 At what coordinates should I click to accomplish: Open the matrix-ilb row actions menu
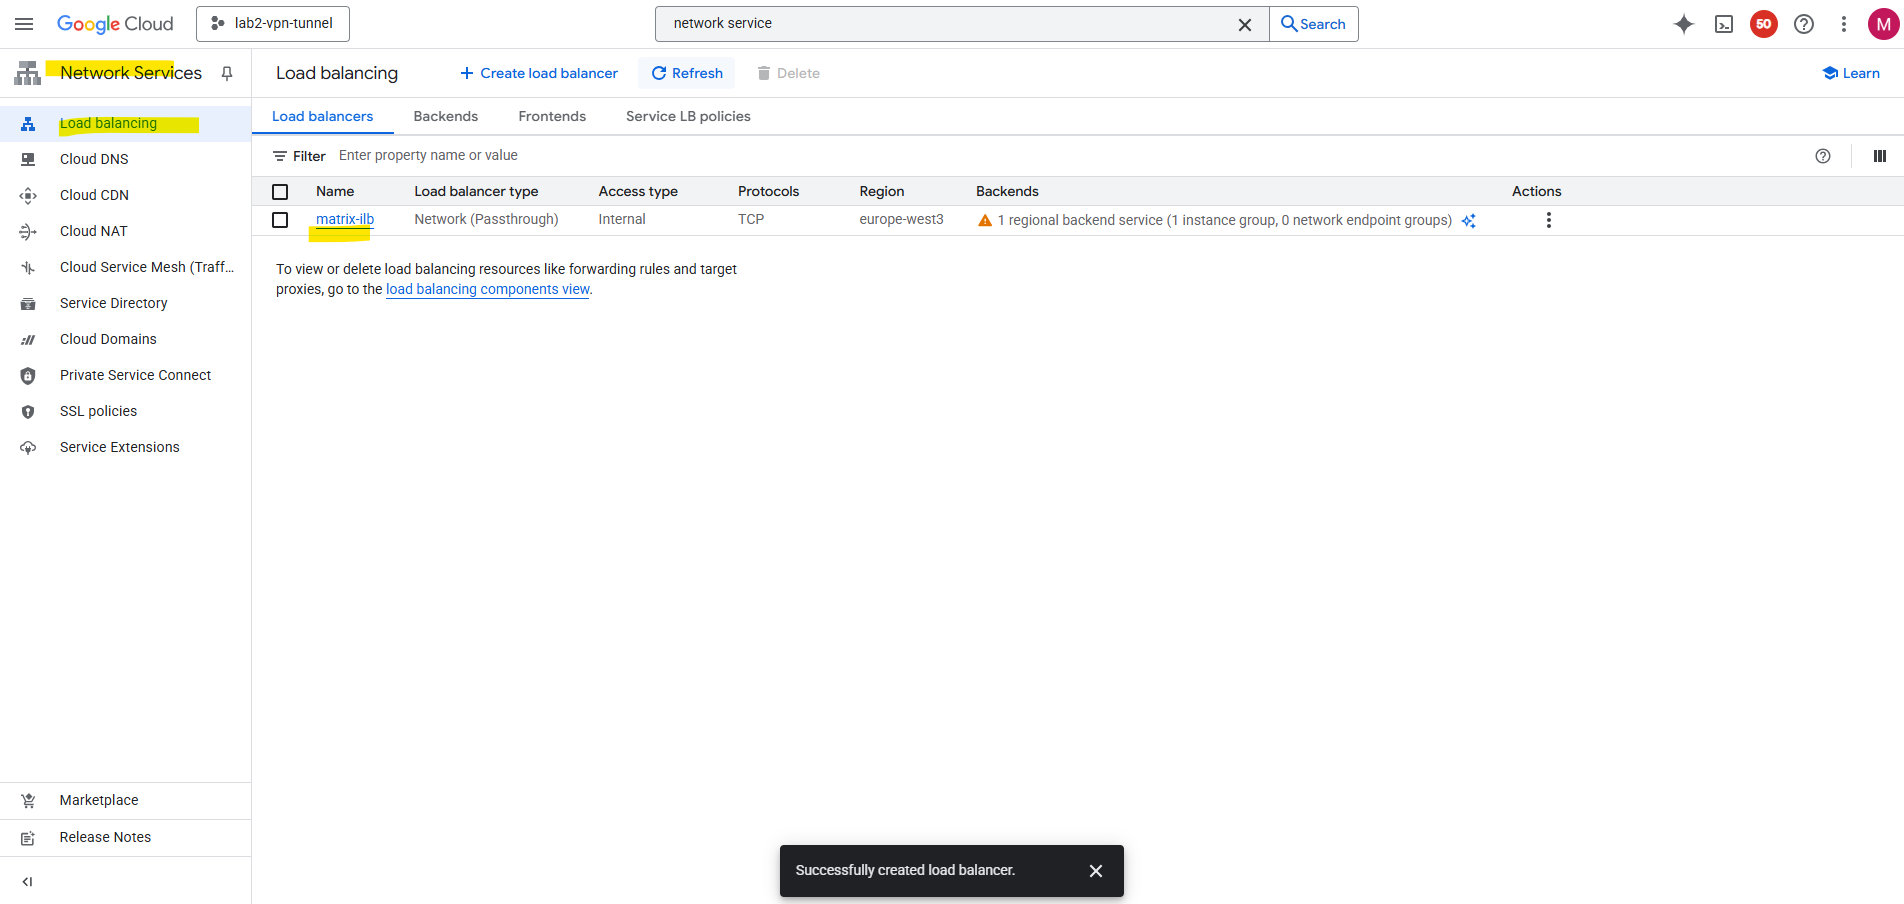pos(1548,220)
